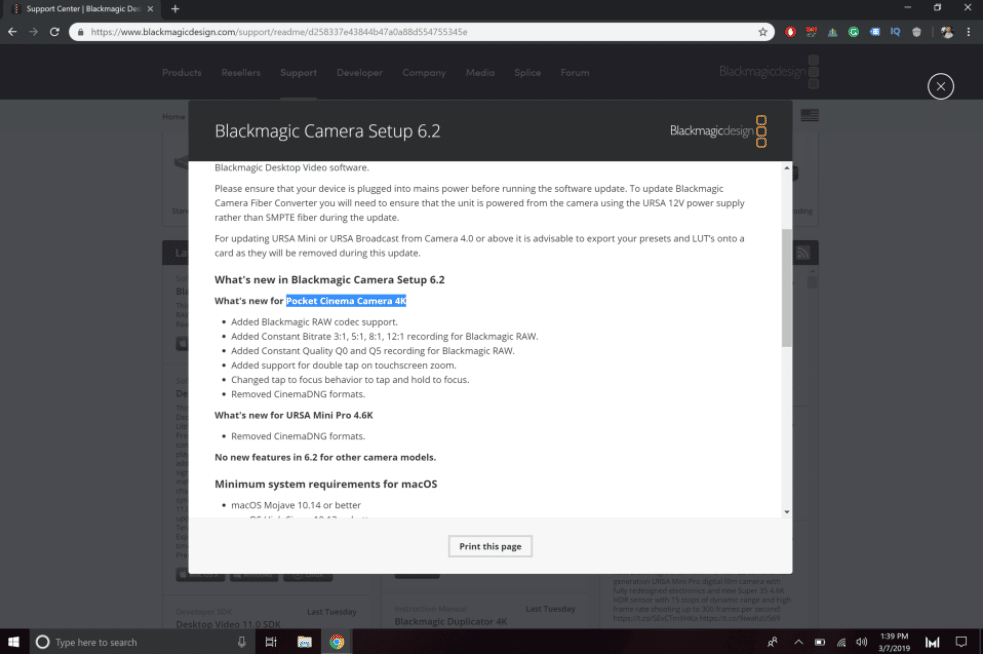This screenshot has height=654, width=983.
Task: Open the Resellers menu item
Action: [x=241, y=73]
